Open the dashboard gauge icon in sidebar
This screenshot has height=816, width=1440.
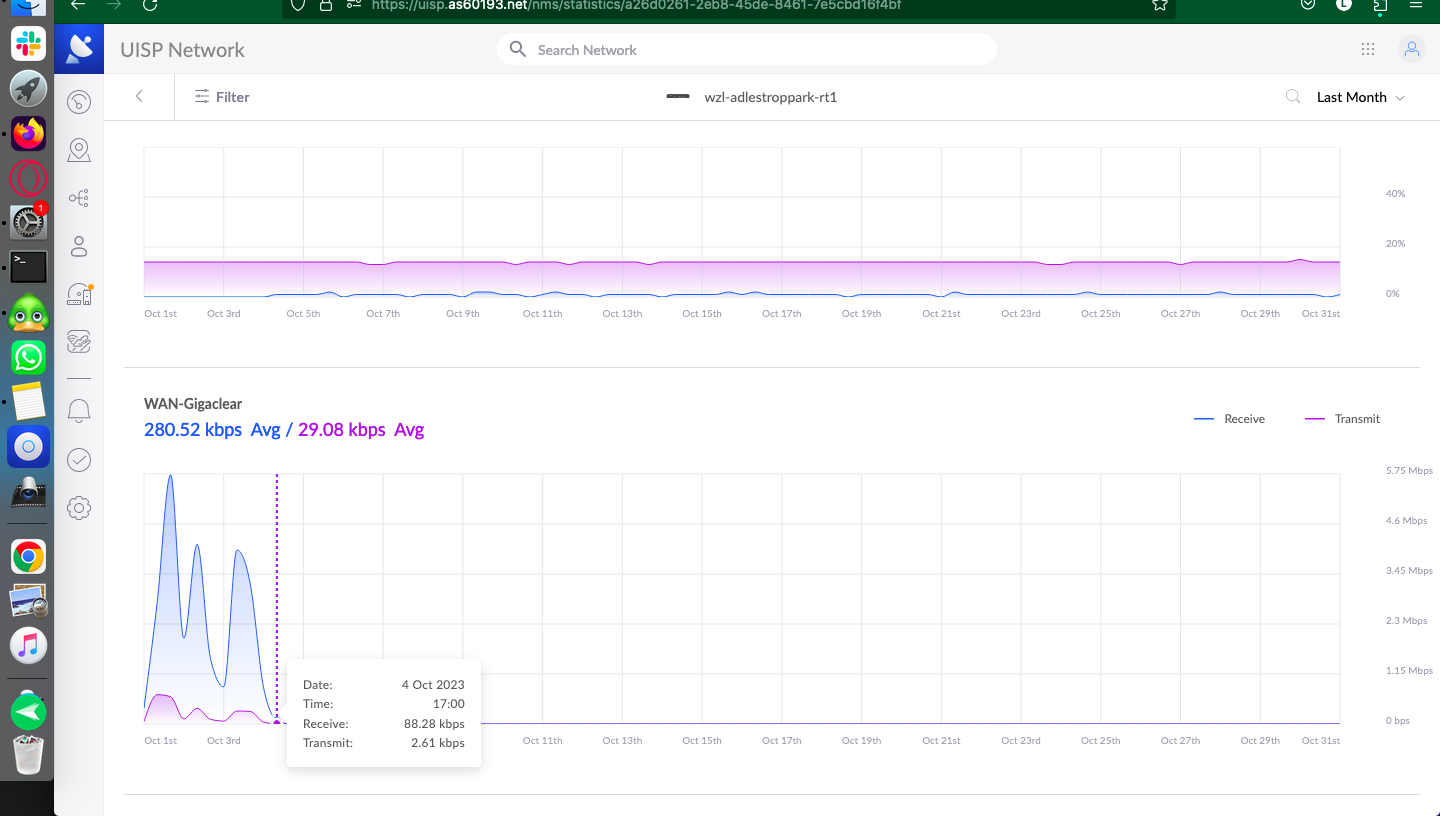tap(79, 102)
